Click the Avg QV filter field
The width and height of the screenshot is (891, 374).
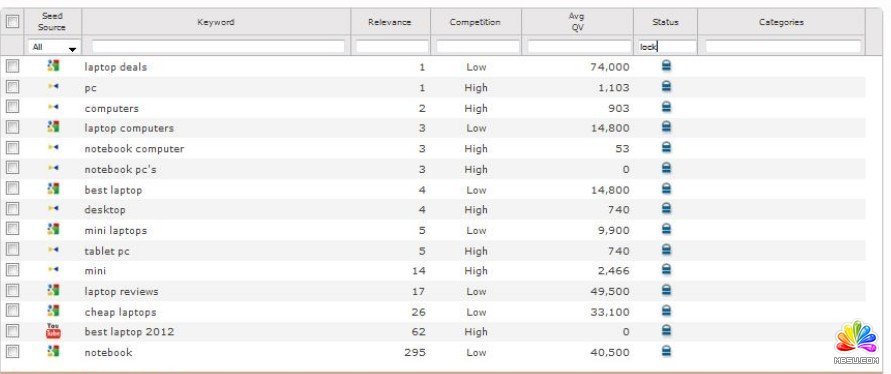pos(579,47)
